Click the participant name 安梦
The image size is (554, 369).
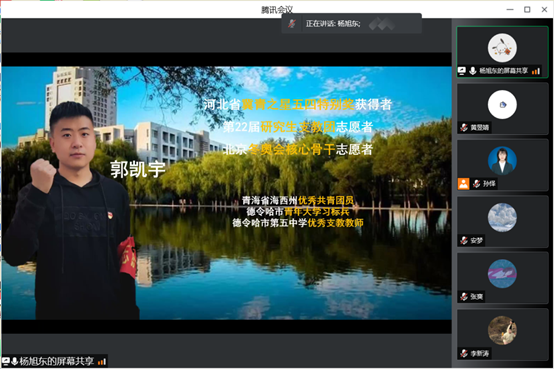click(x=477, y=241)
